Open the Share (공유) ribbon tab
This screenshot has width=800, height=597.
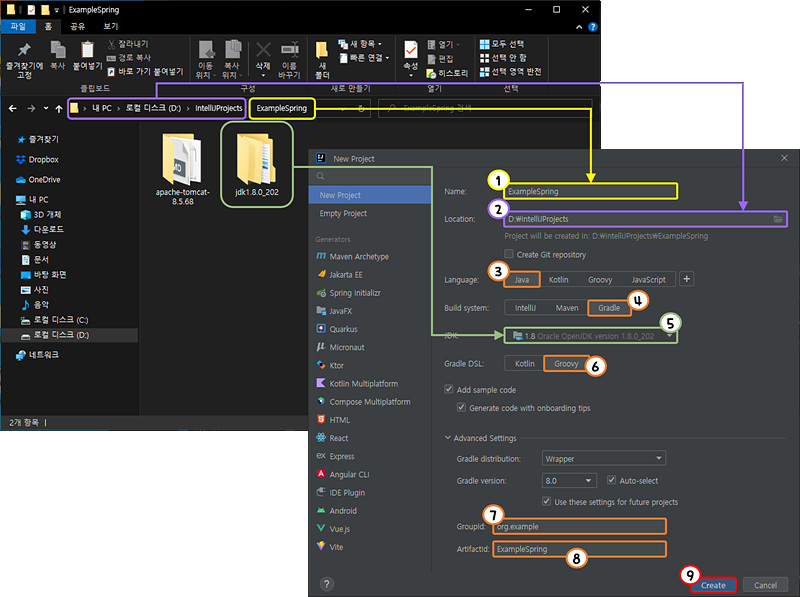coord(78,26)
